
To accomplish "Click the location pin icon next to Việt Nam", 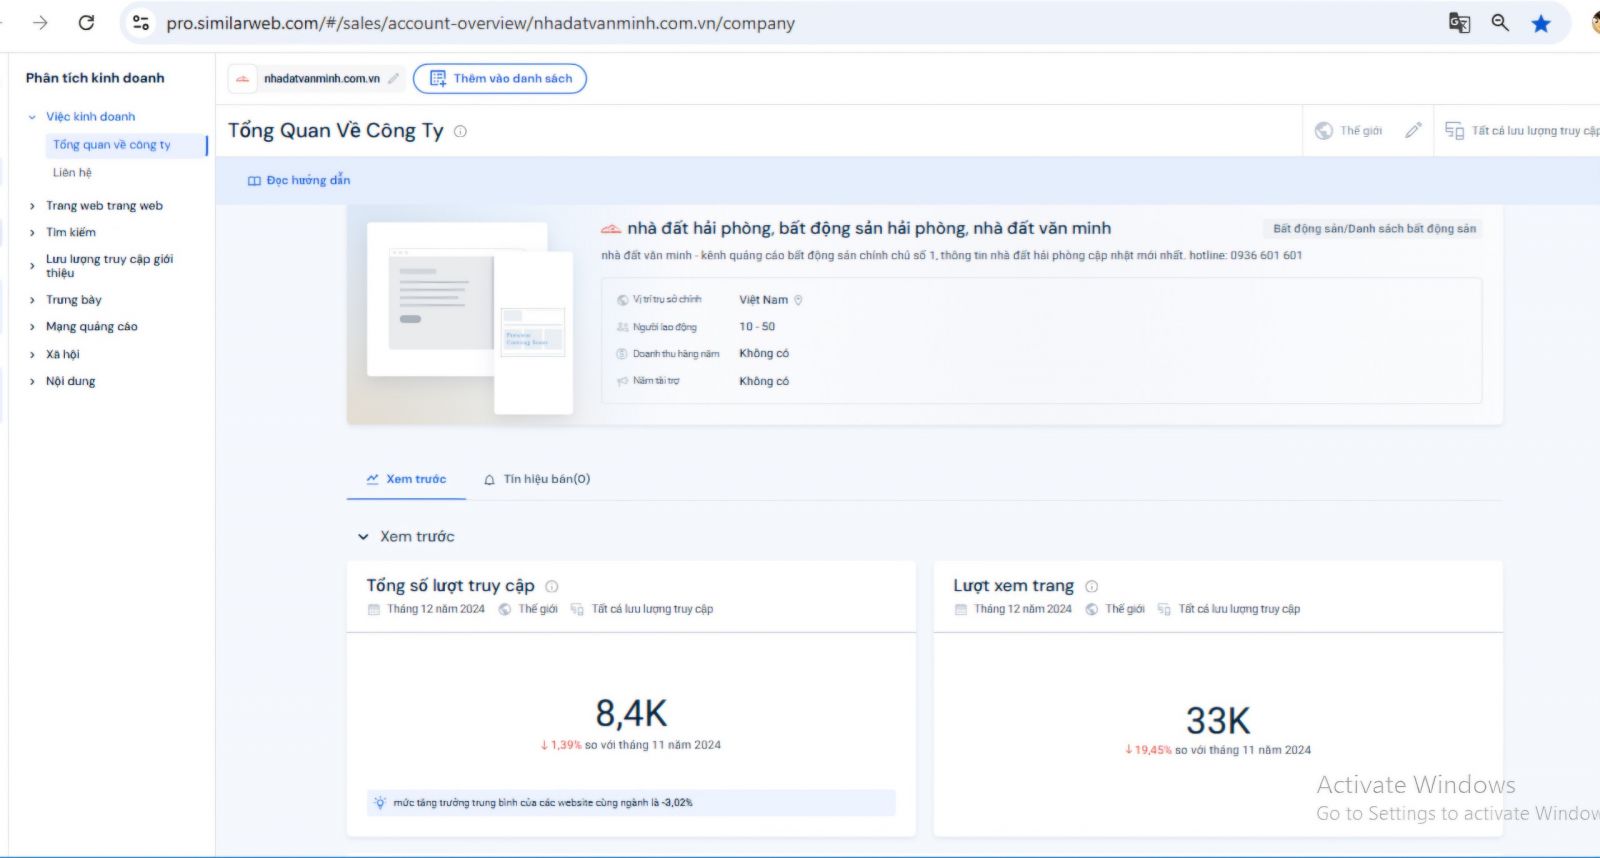I will tap(798, 300).
